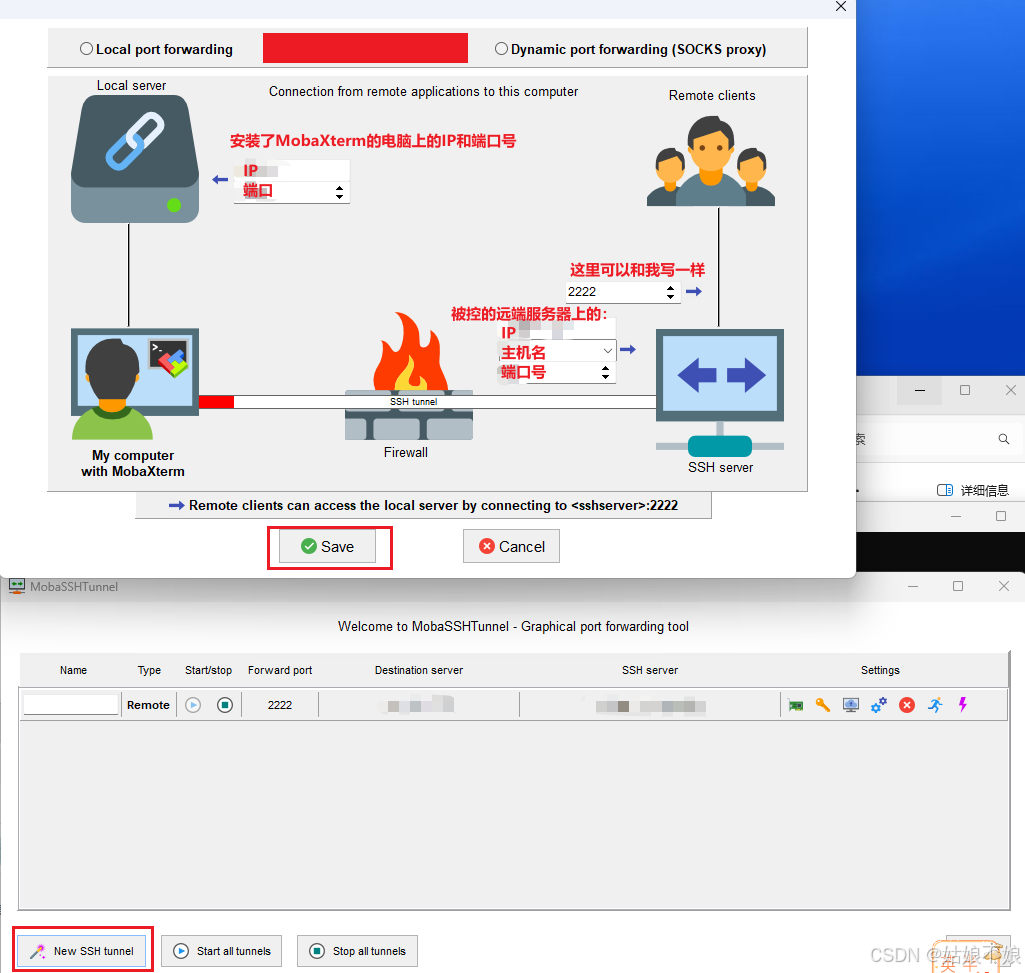Start the Remote 2222 tunnel
The height and width of the screenshot is (973, 1025).
[x=193, y=705]
